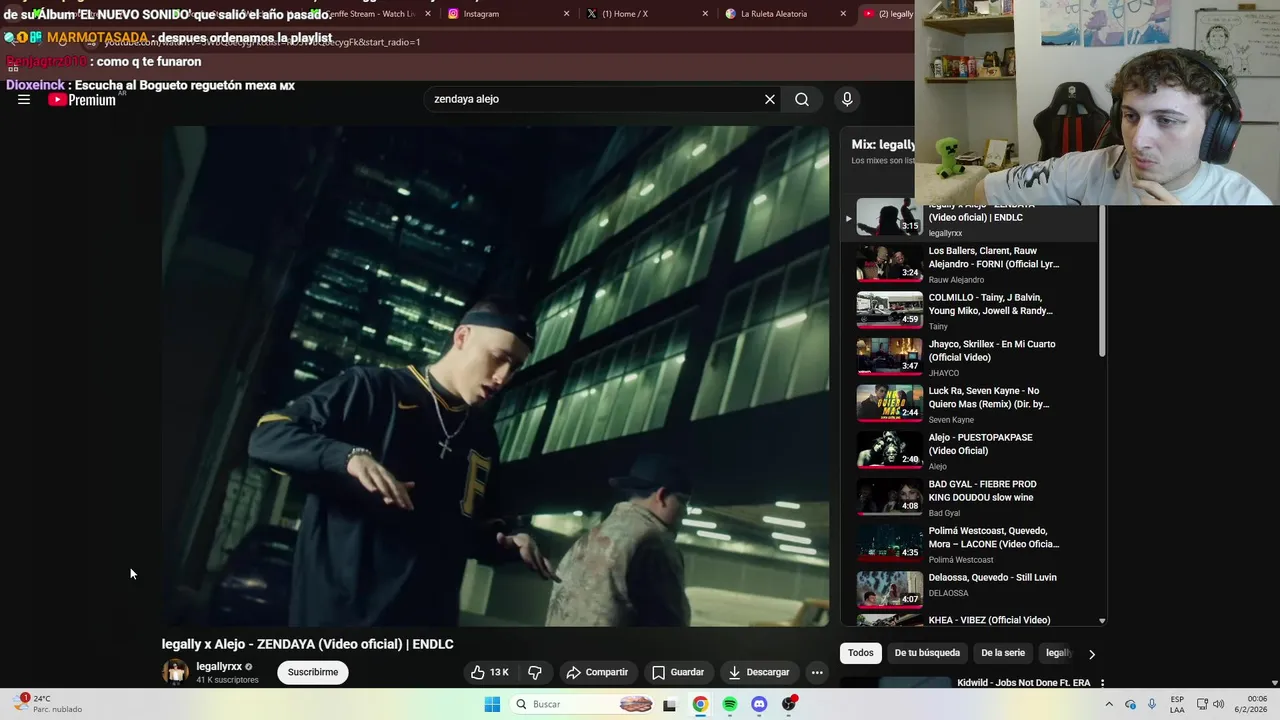Play Jhayco Skrillex En Mi Cuarto

(x=970, y=357)
